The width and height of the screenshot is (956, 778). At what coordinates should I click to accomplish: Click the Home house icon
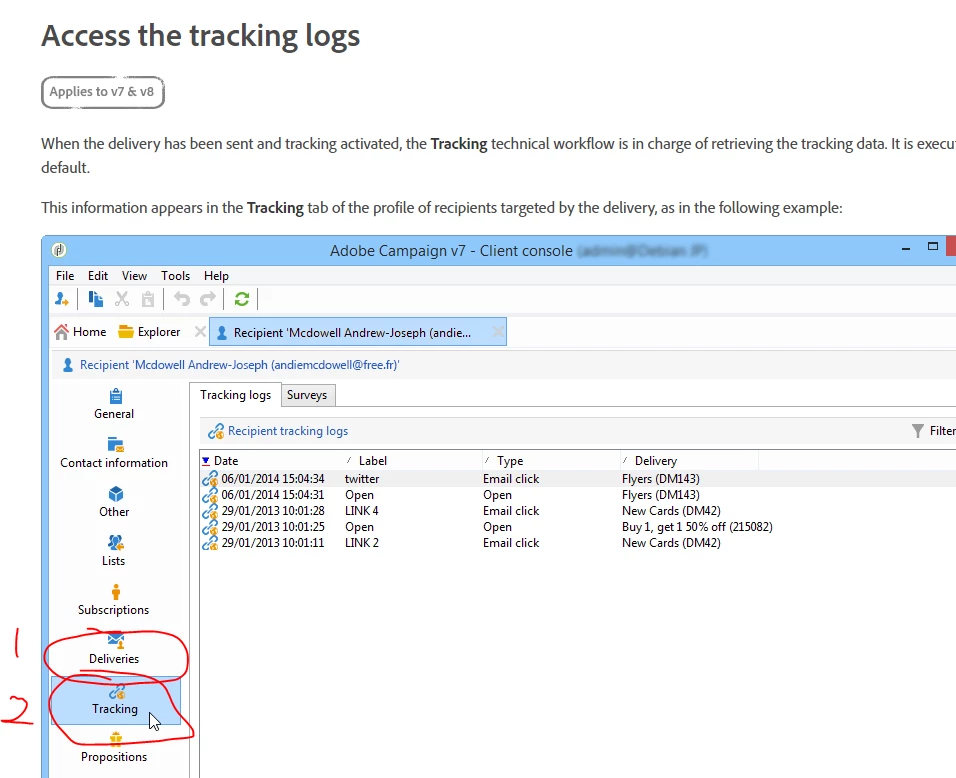[x=61, y=332]
